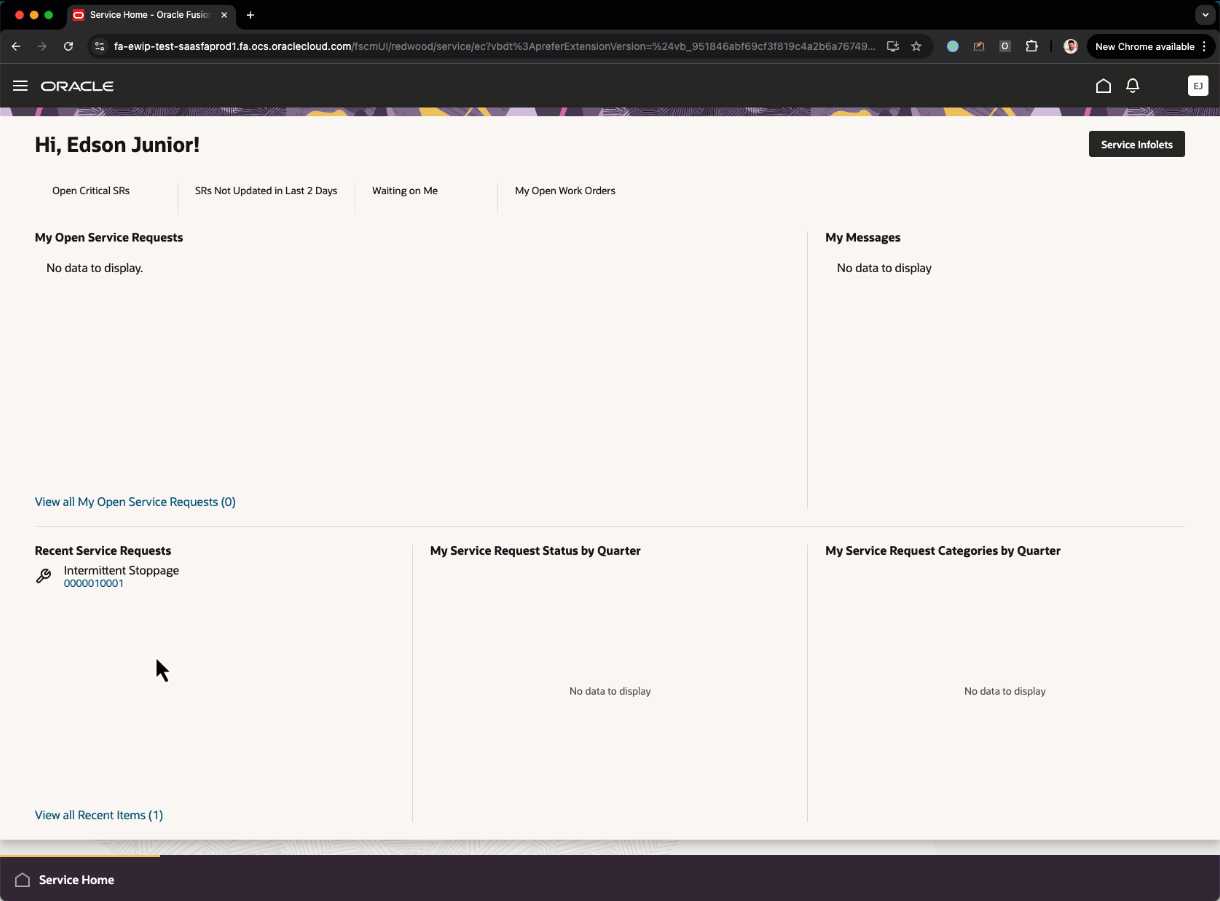The height and width of the screenshot is (901, 1220).
Task: Click the My Messages heading
Action: [x=863, y=238]
